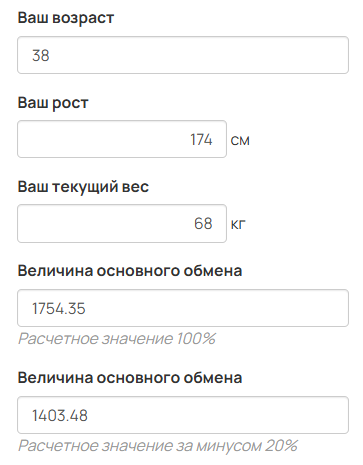The height and width of the screenshot is (465, 363).
Task: Click the reduced metabolism field with 1403.48
Action: point(183,415)
